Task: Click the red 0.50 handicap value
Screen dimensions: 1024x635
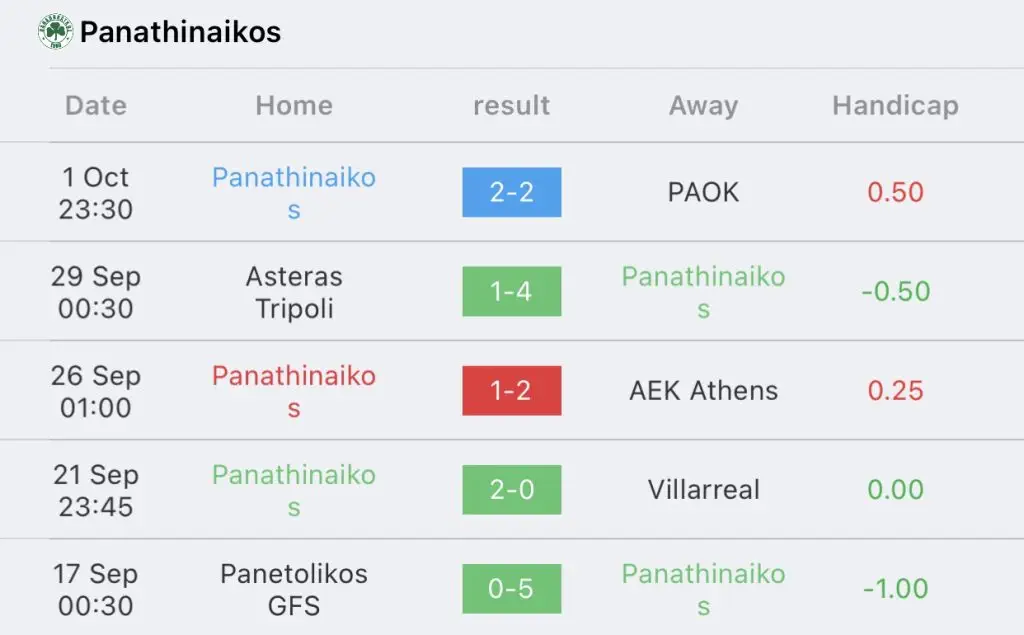Action: [895, 192]
